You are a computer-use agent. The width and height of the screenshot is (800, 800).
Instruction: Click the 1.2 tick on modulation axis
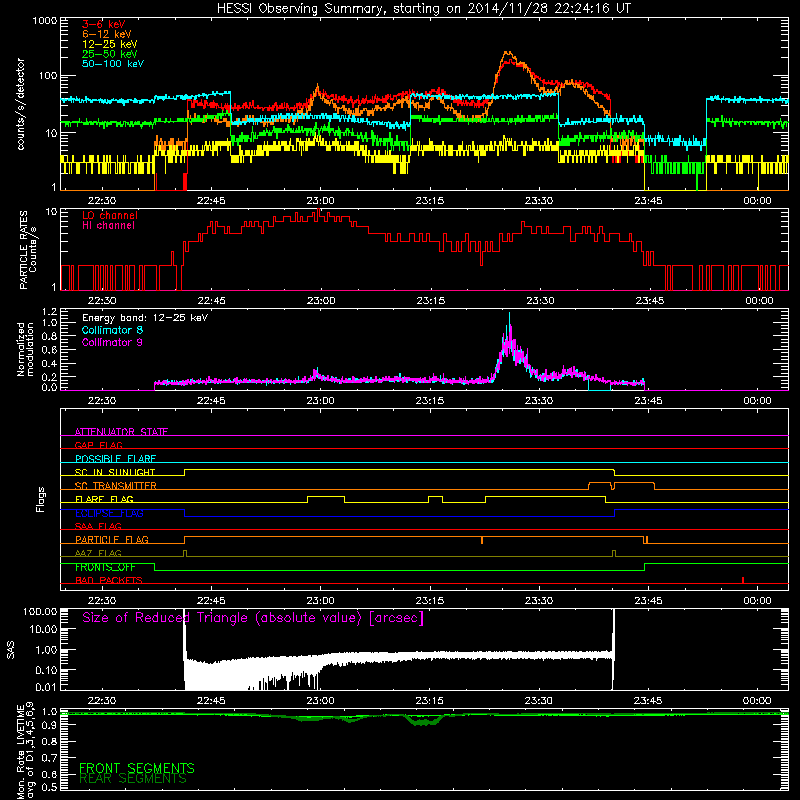pos(49,311)
